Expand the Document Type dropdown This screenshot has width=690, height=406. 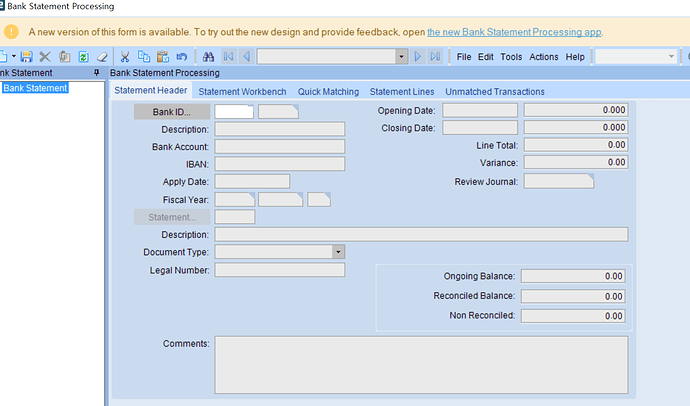pyautogui.click(x=338, y=253)
